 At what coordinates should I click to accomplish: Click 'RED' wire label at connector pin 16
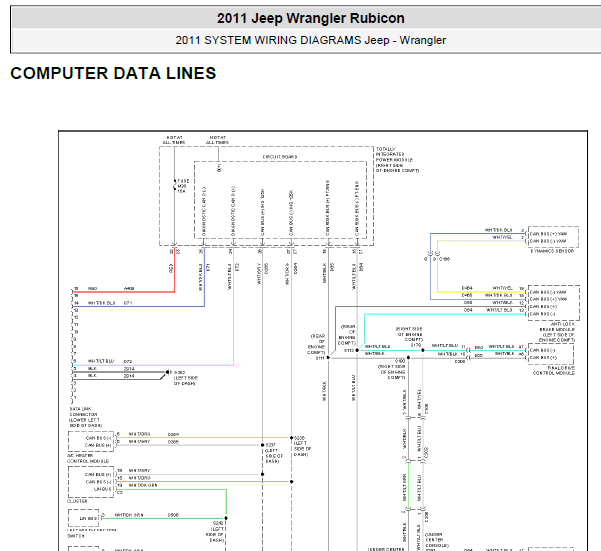92,289
